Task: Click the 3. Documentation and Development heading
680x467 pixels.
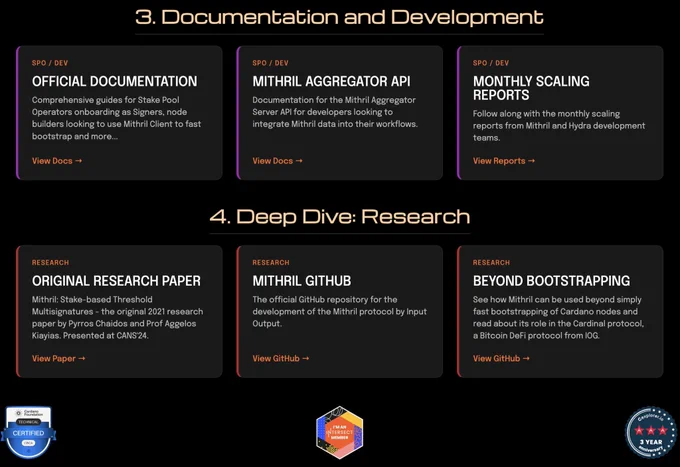Action: (339, 17)
